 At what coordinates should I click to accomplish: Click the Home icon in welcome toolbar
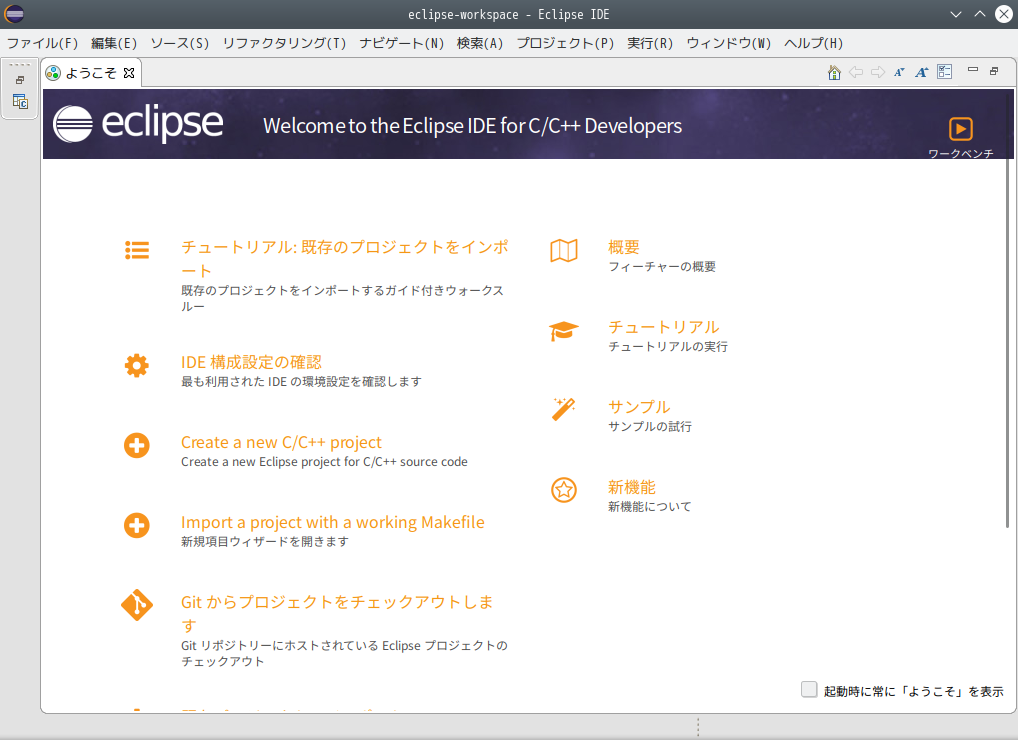(834, 72)
